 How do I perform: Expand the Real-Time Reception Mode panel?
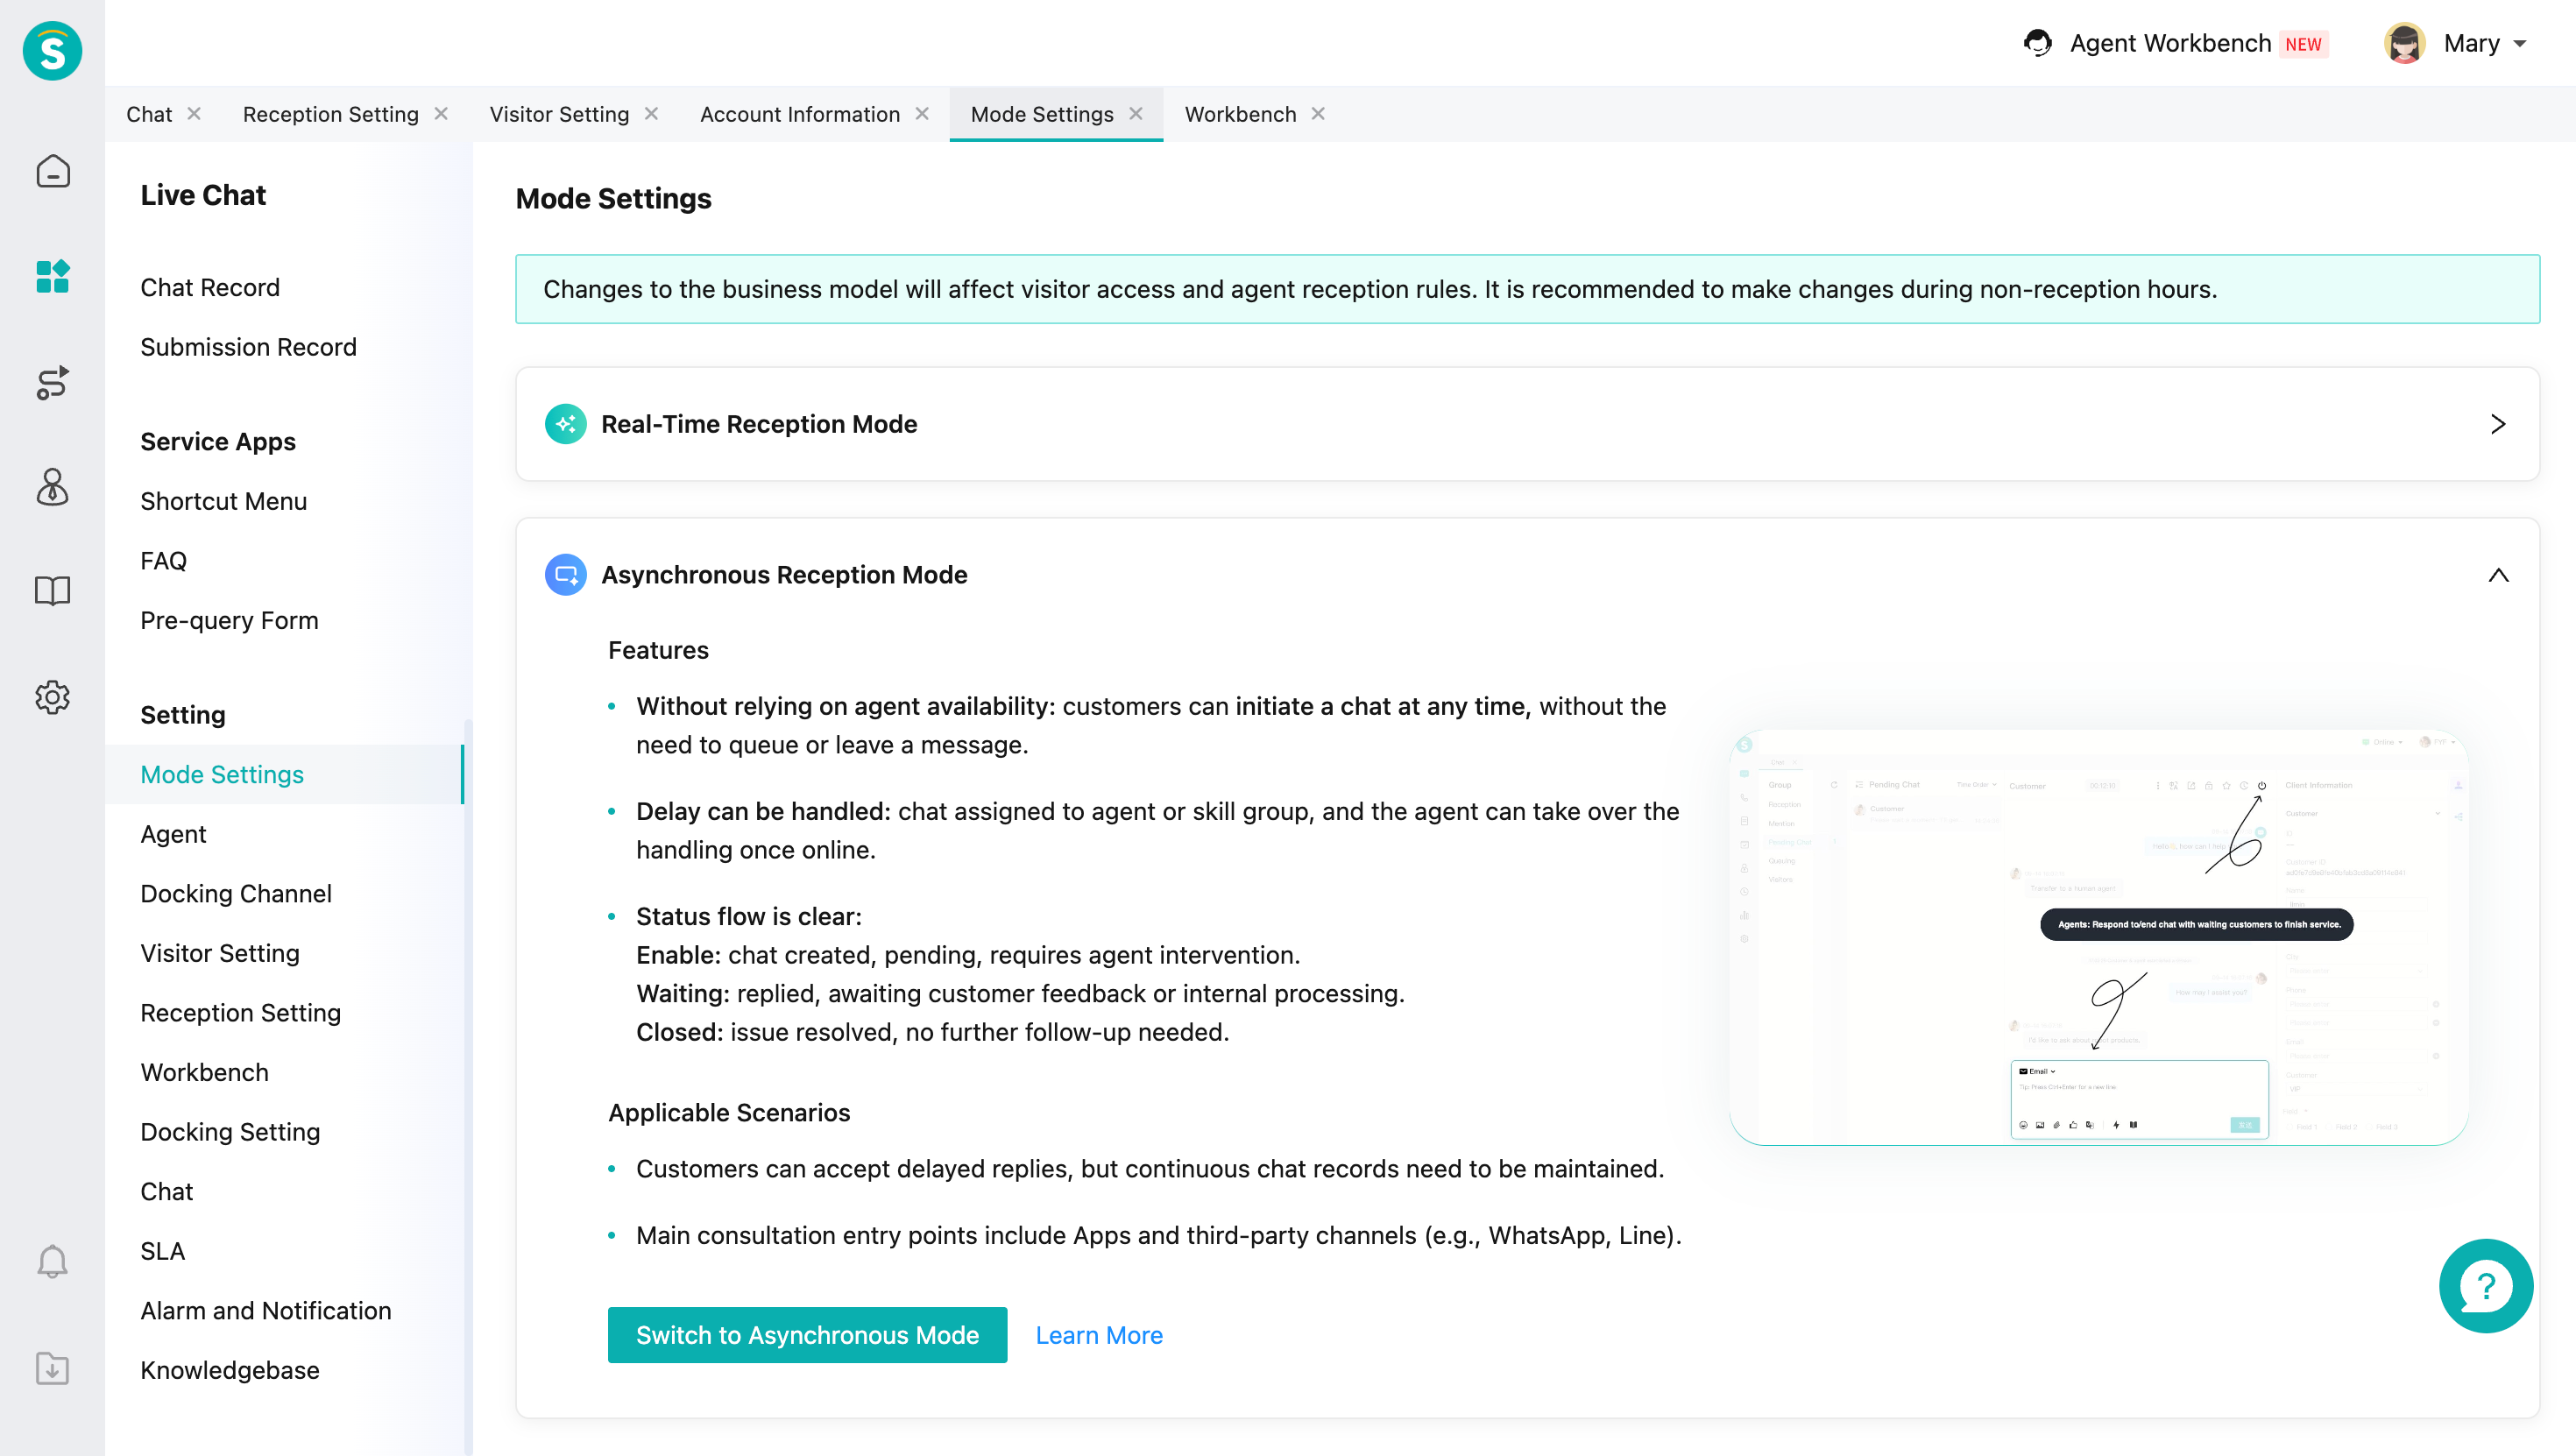[2497, 424]
